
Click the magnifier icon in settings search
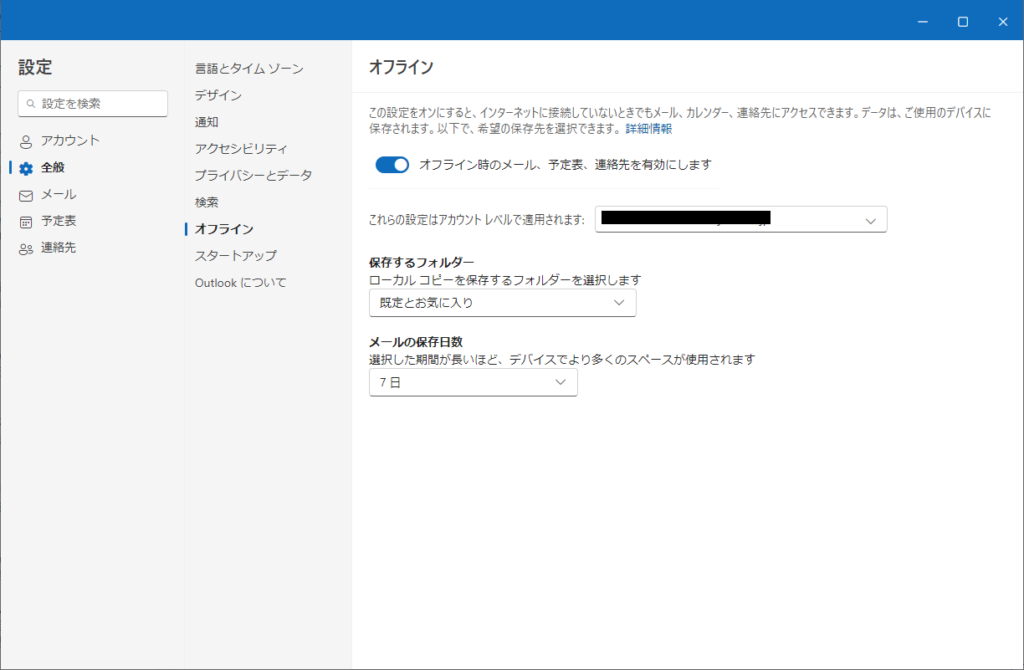31,103
